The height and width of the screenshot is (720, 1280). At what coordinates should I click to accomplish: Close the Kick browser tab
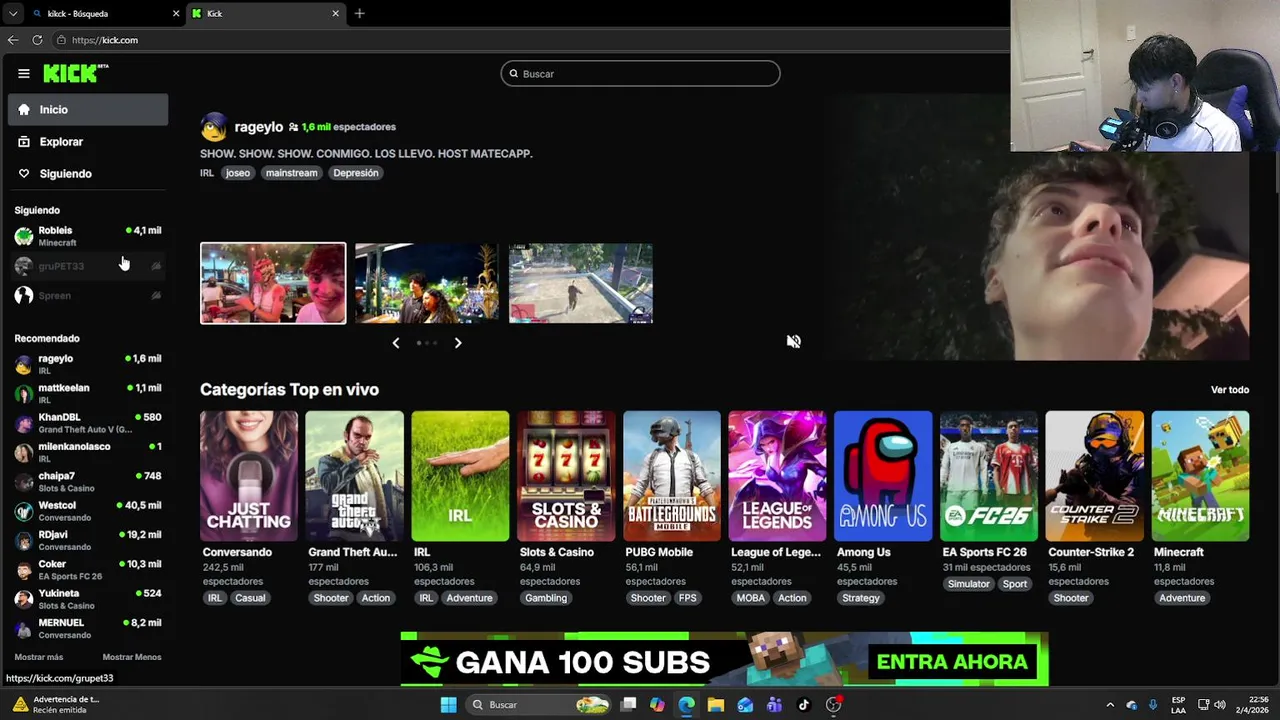click(336, 14)
